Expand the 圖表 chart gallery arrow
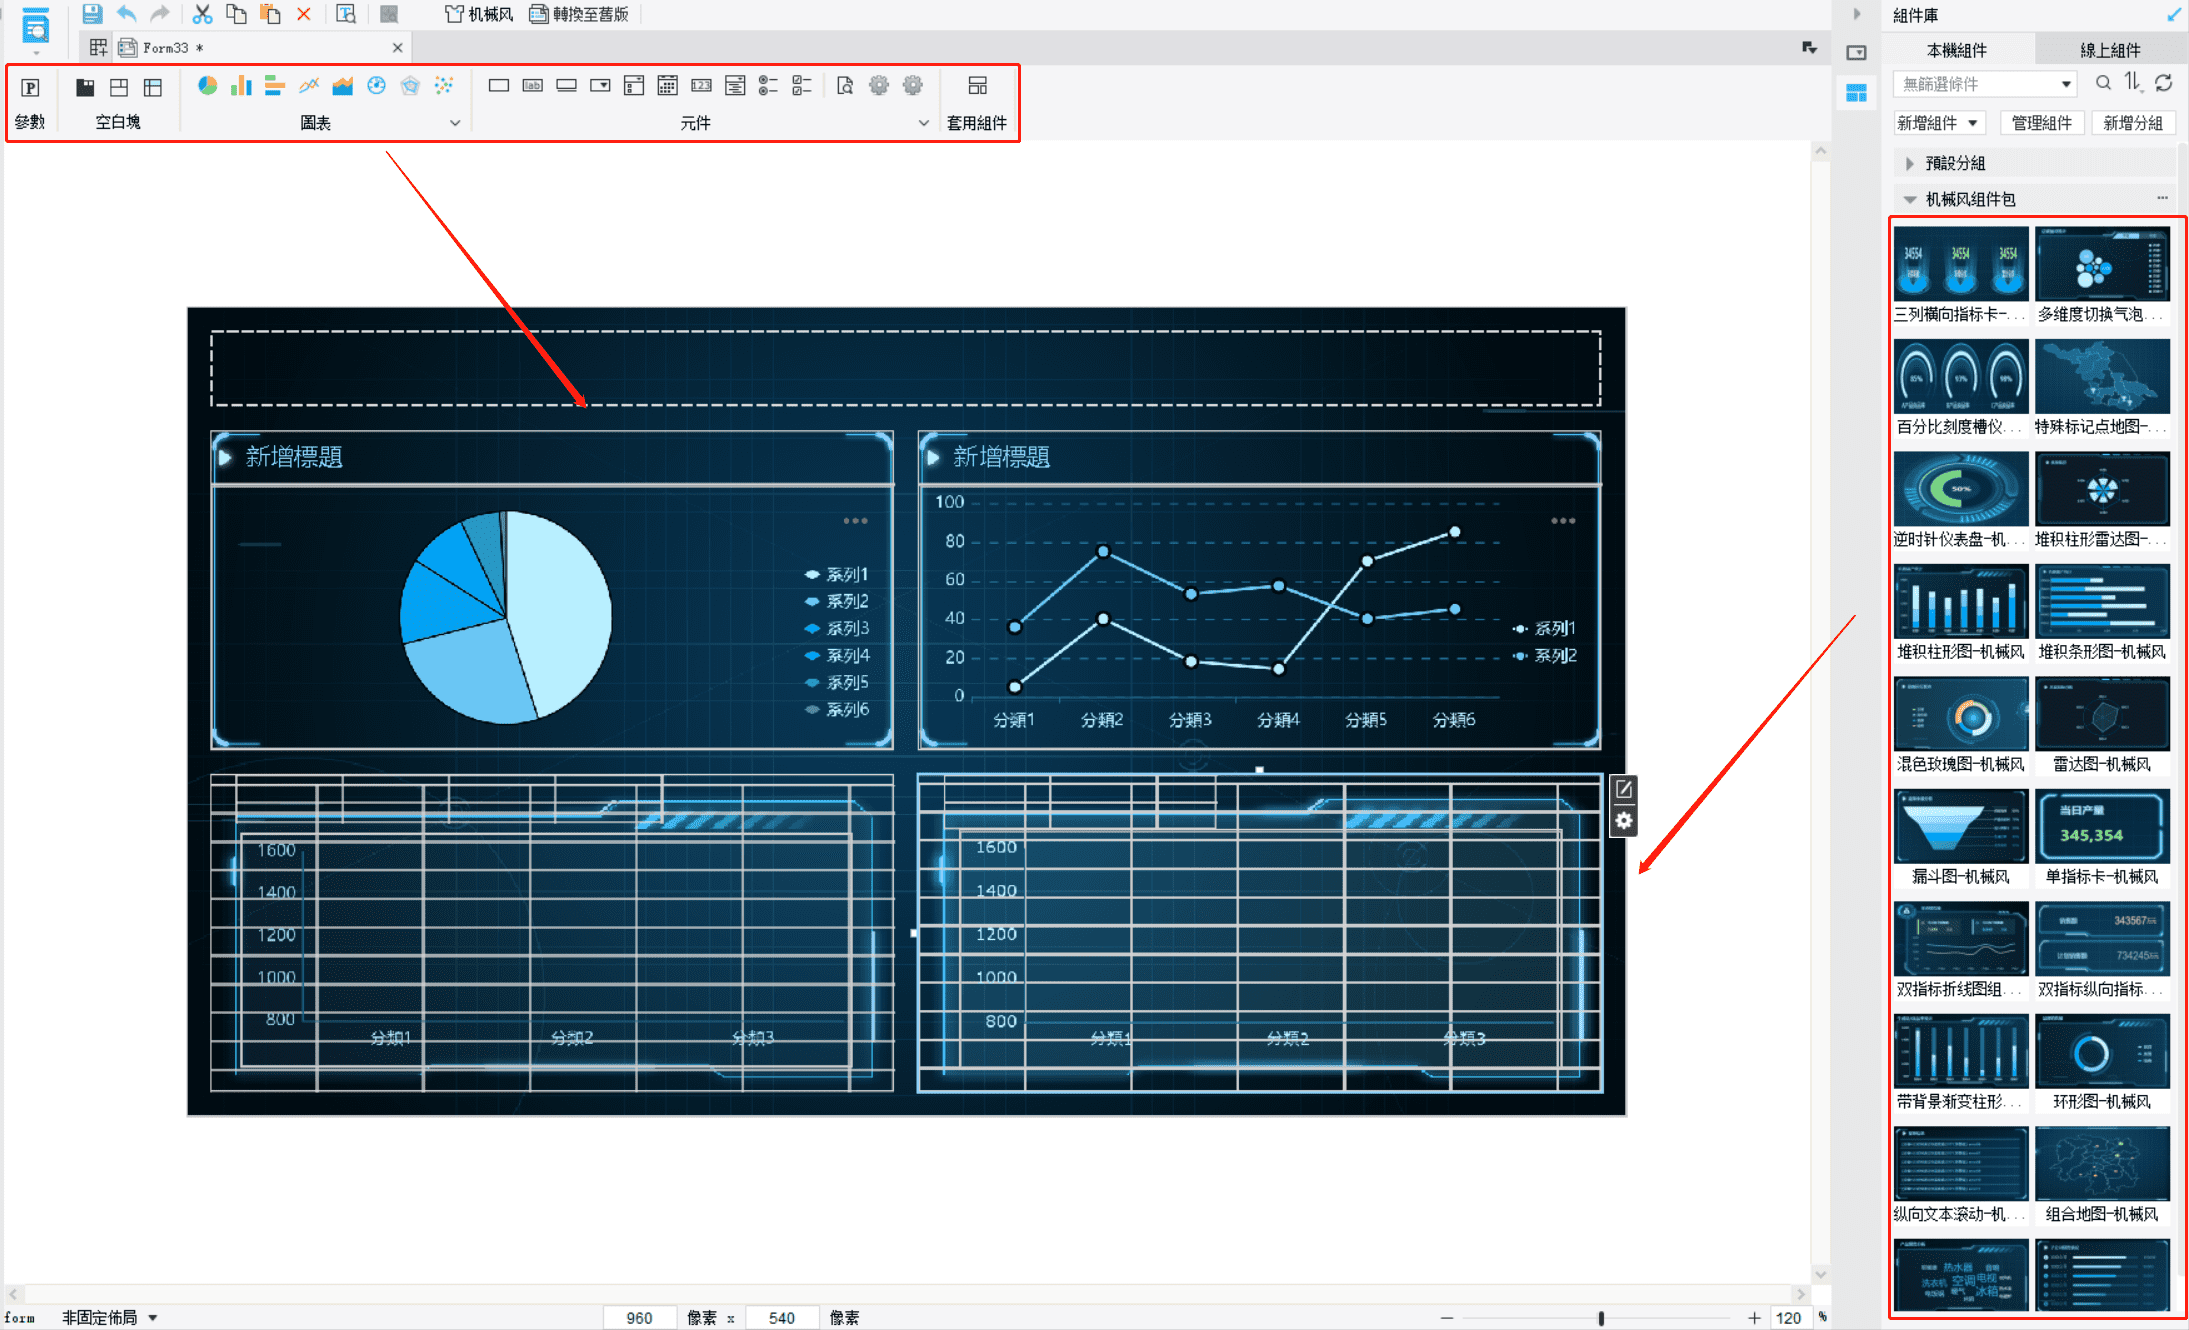The image size is (2189, 1330). (455, 123)
